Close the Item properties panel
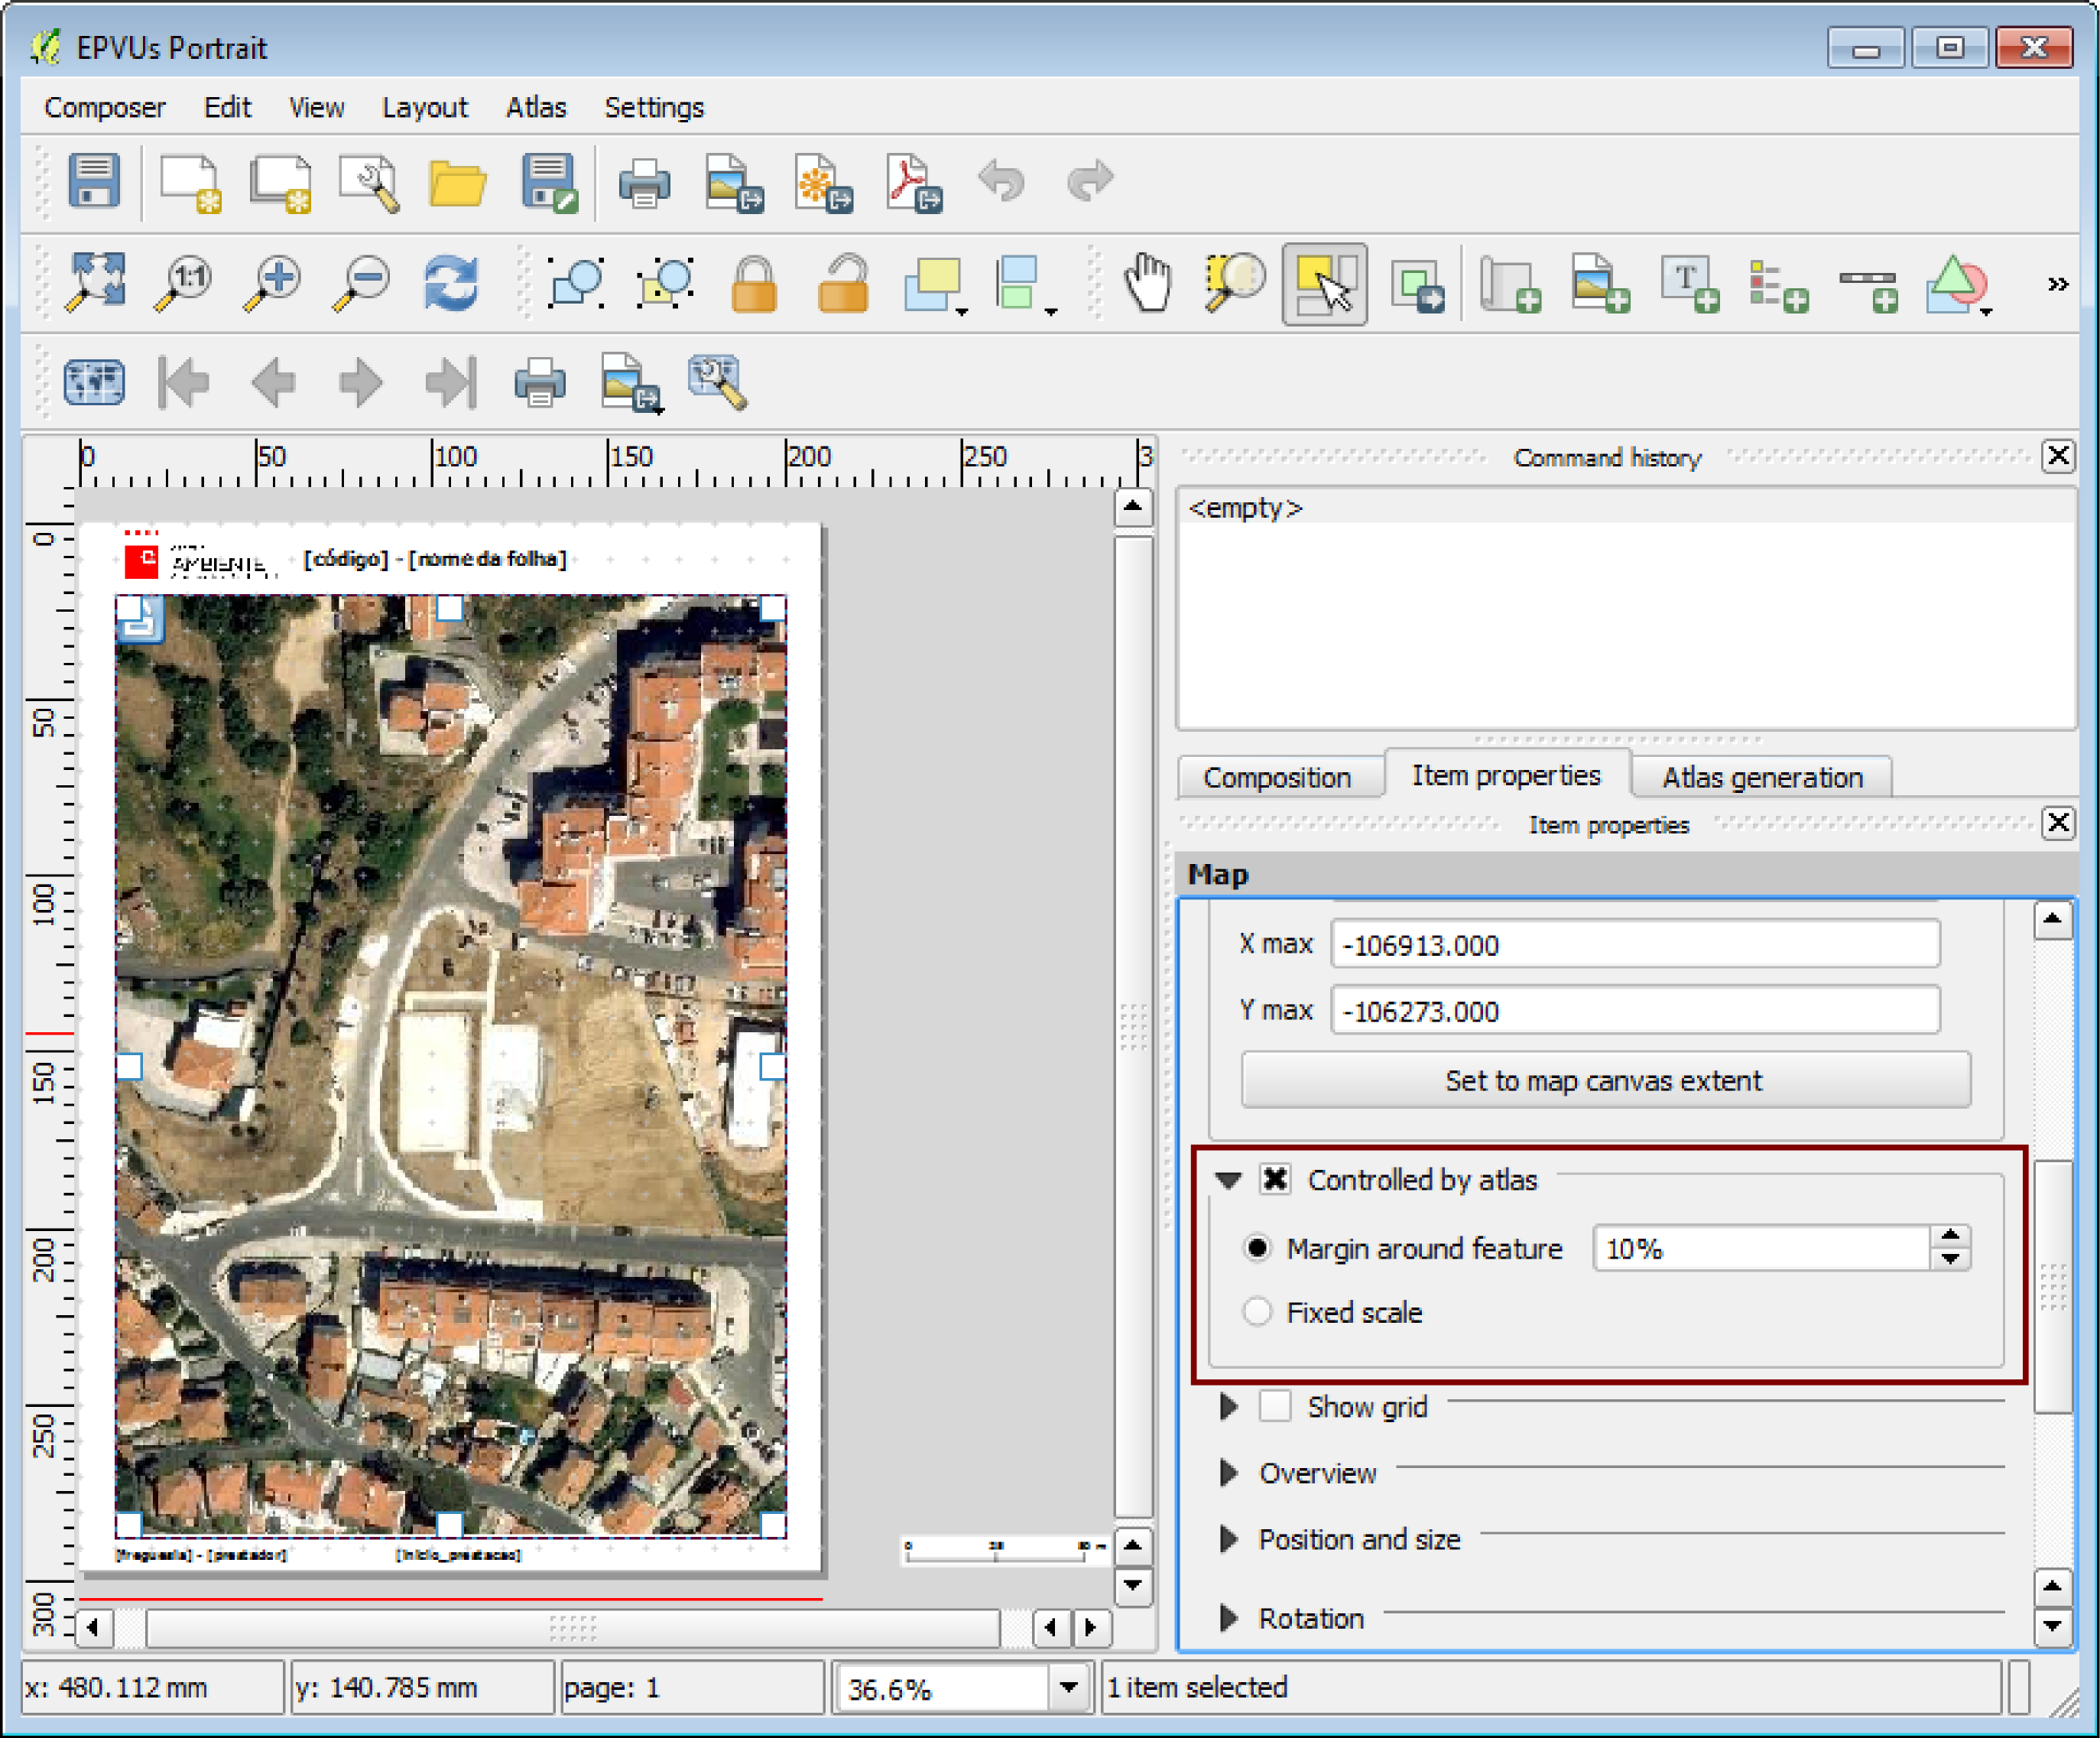The width and height of the screenshot is (2100, 1738). [2058, 823]
